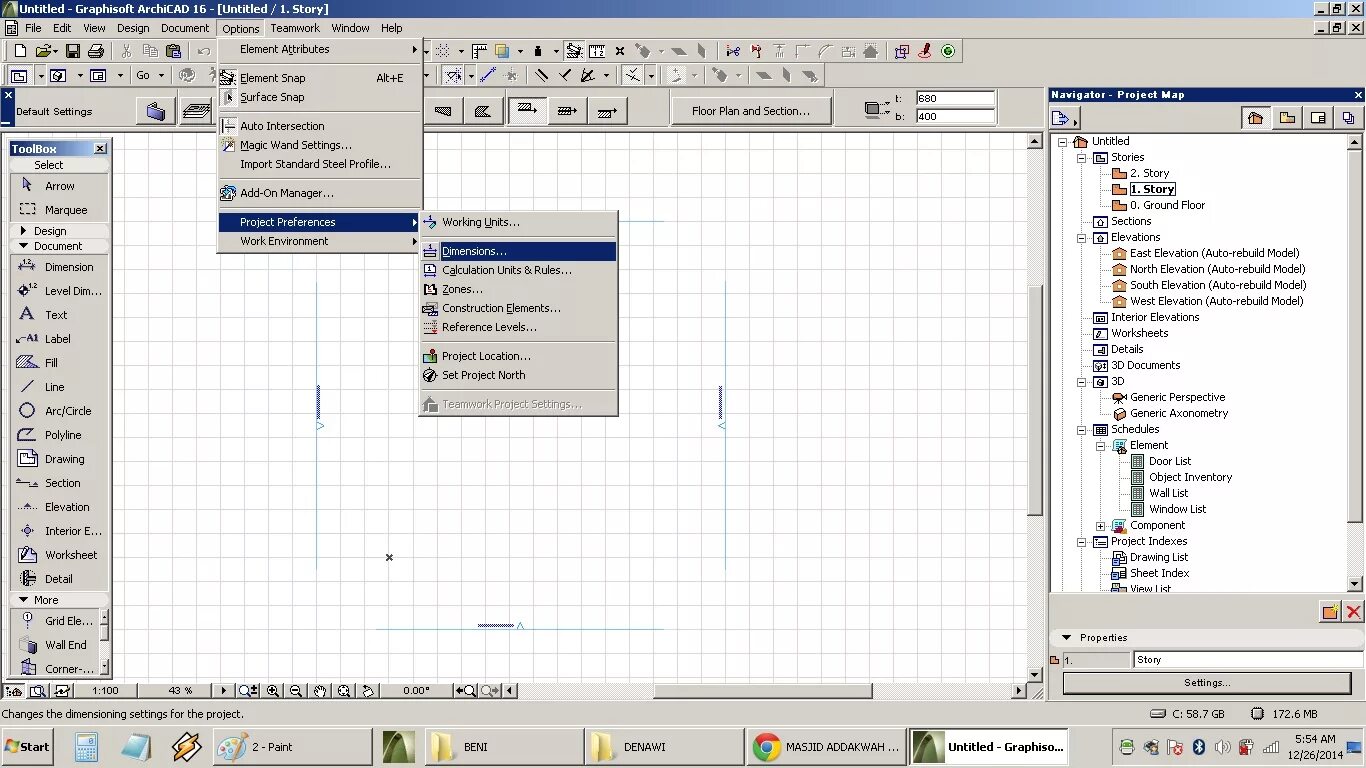Open the Teamwork menu

(295, 28)
